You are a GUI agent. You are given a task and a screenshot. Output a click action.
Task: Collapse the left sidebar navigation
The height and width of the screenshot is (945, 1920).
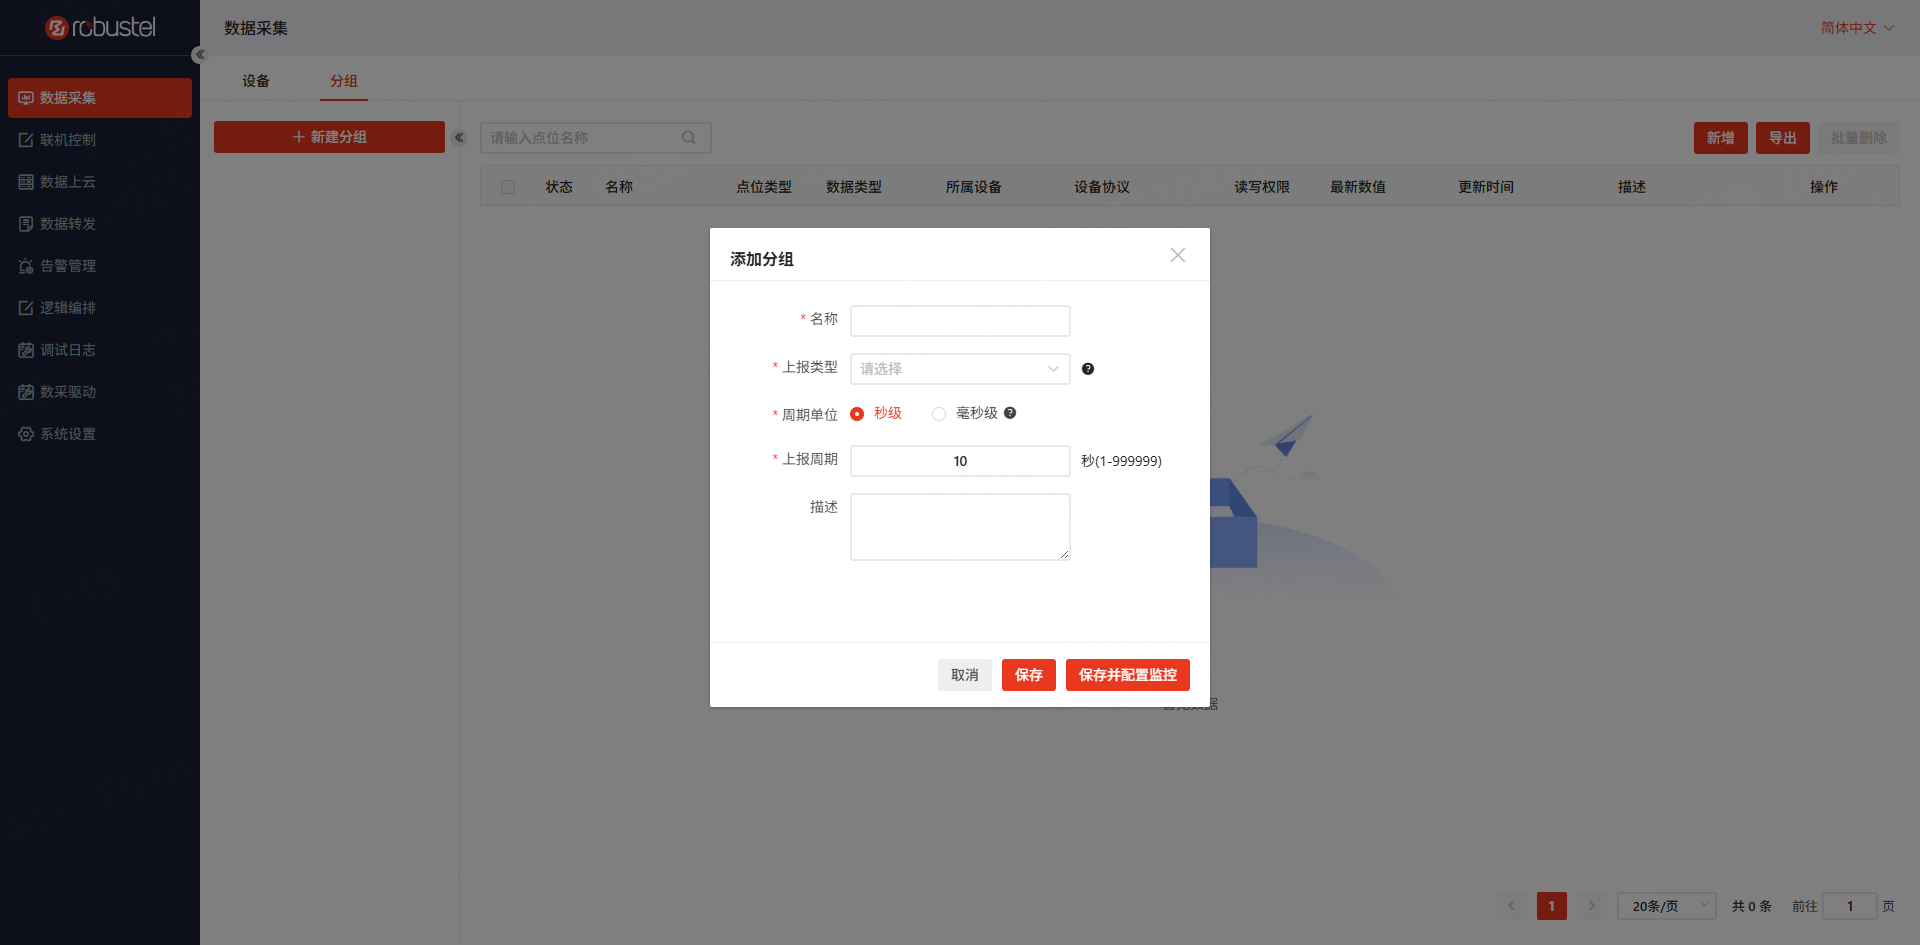click(199, 55)
